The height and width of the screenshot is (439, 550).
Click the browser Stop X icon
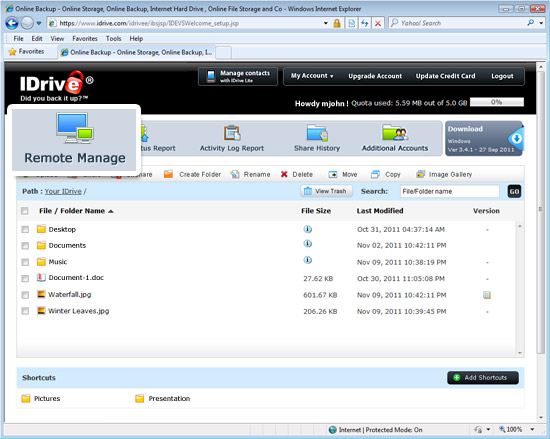(378, 23)
